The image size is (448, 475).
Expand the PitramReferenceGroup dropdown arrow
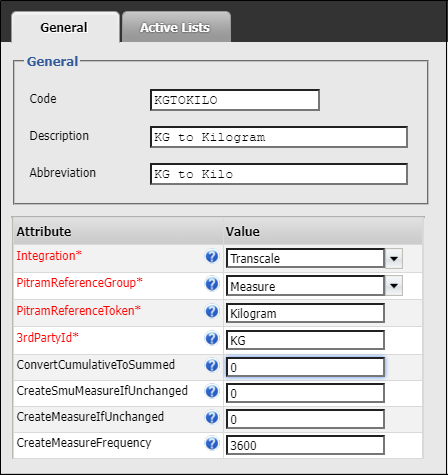(394, 286)
